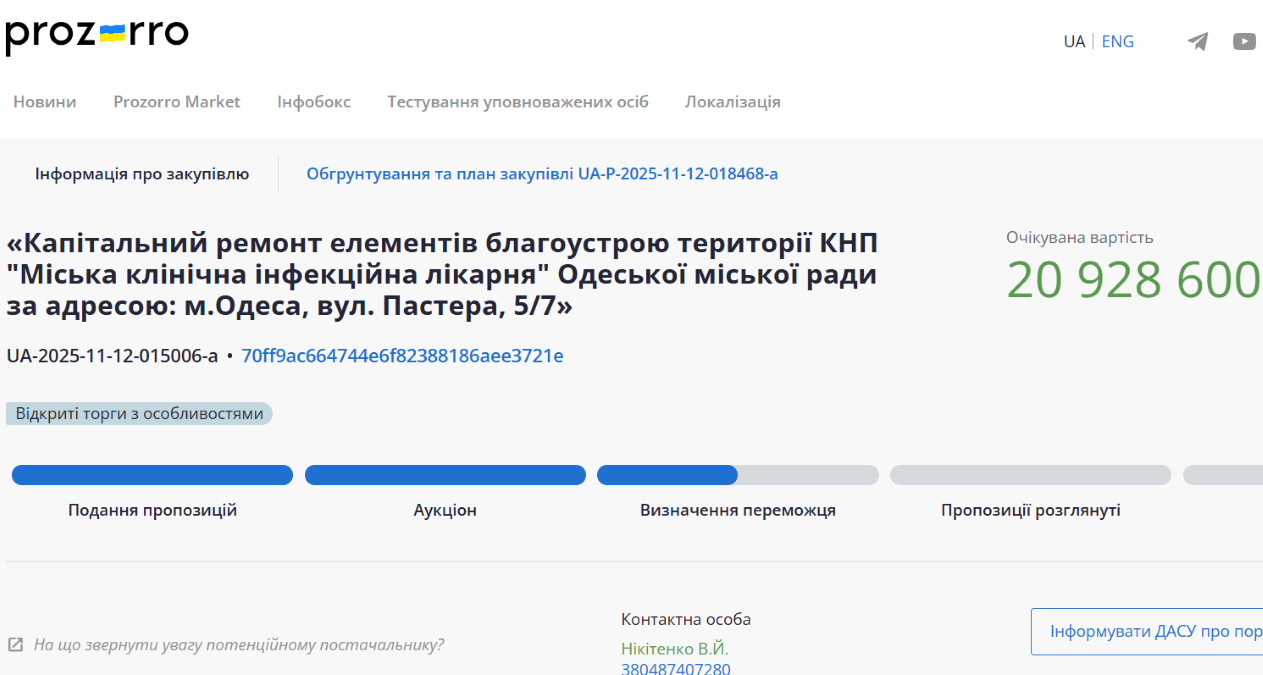Viewport: 1263px width, 675px height.
Task: Select the Аукціон stage bar
Action: [x=445, y=475]
